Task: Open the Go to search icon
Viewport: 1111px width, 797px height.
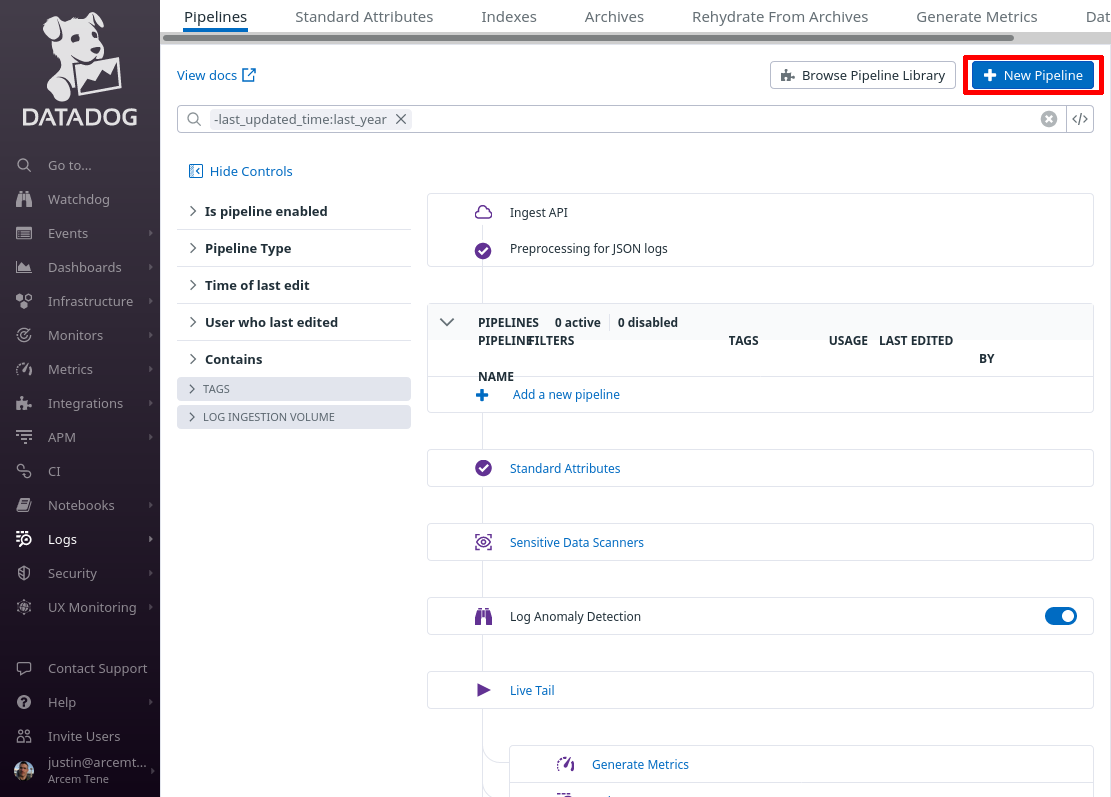Action: (24, 165)
